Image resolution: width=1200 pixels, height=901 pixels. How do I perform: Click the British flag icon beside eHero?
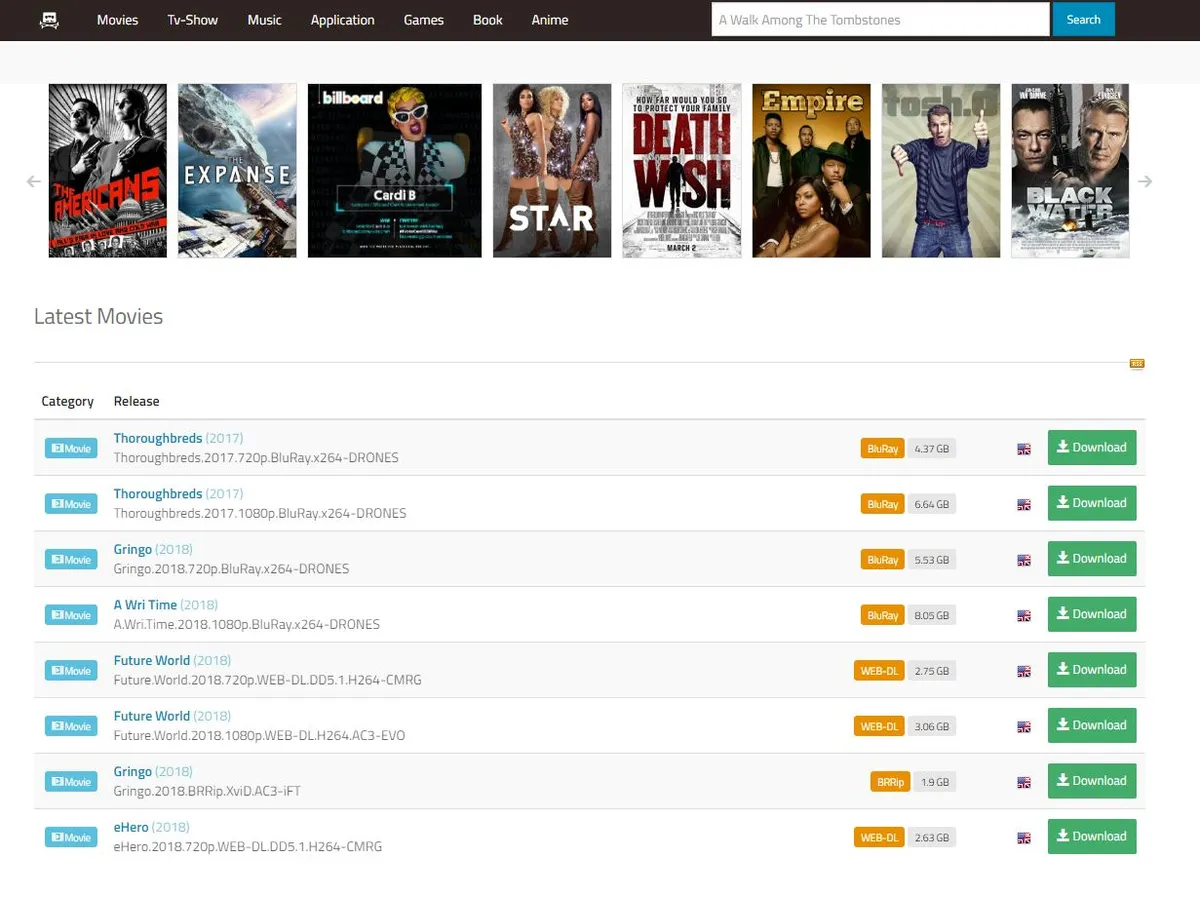click(1023, 837)
